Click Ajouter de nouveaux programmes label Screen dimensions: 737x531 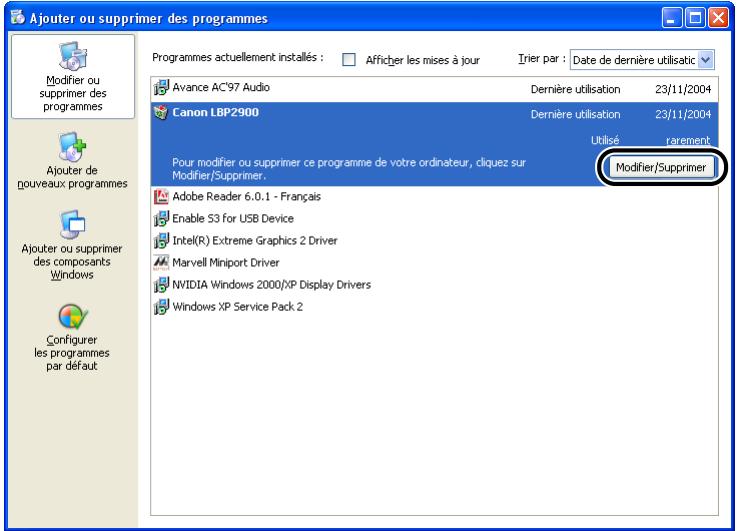(72, 177)
